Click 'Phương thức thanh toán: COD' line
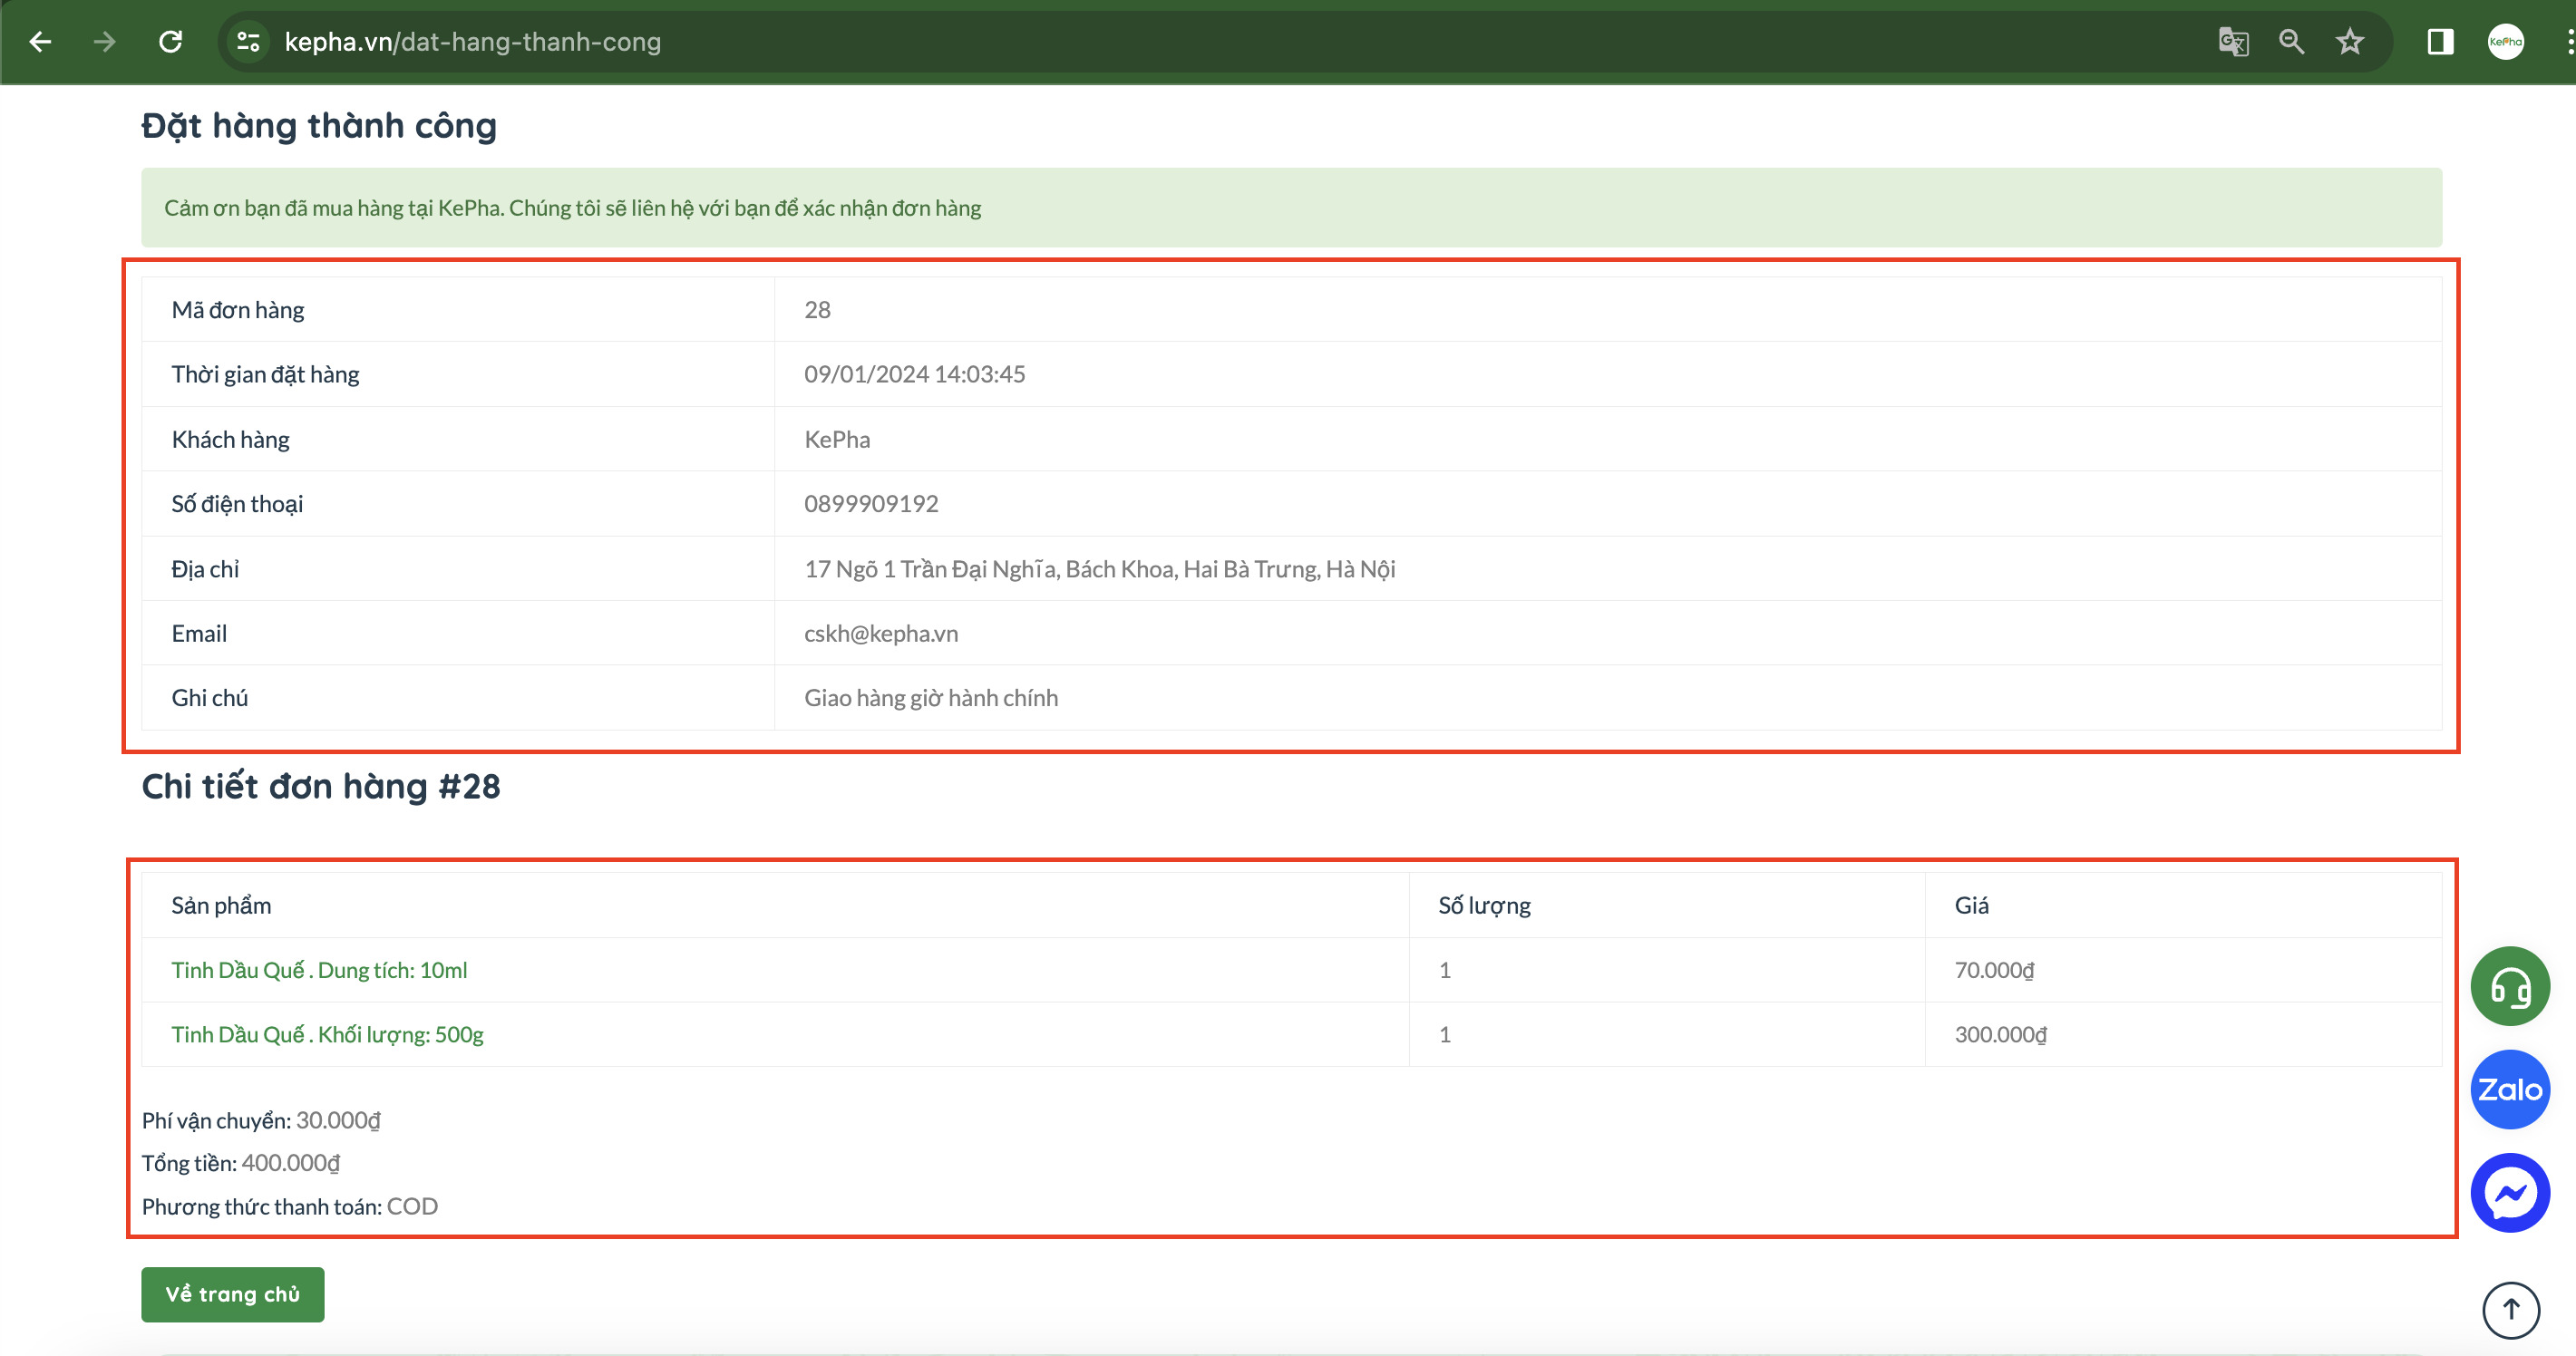2576x1356 pixels. click(290, 1206)
